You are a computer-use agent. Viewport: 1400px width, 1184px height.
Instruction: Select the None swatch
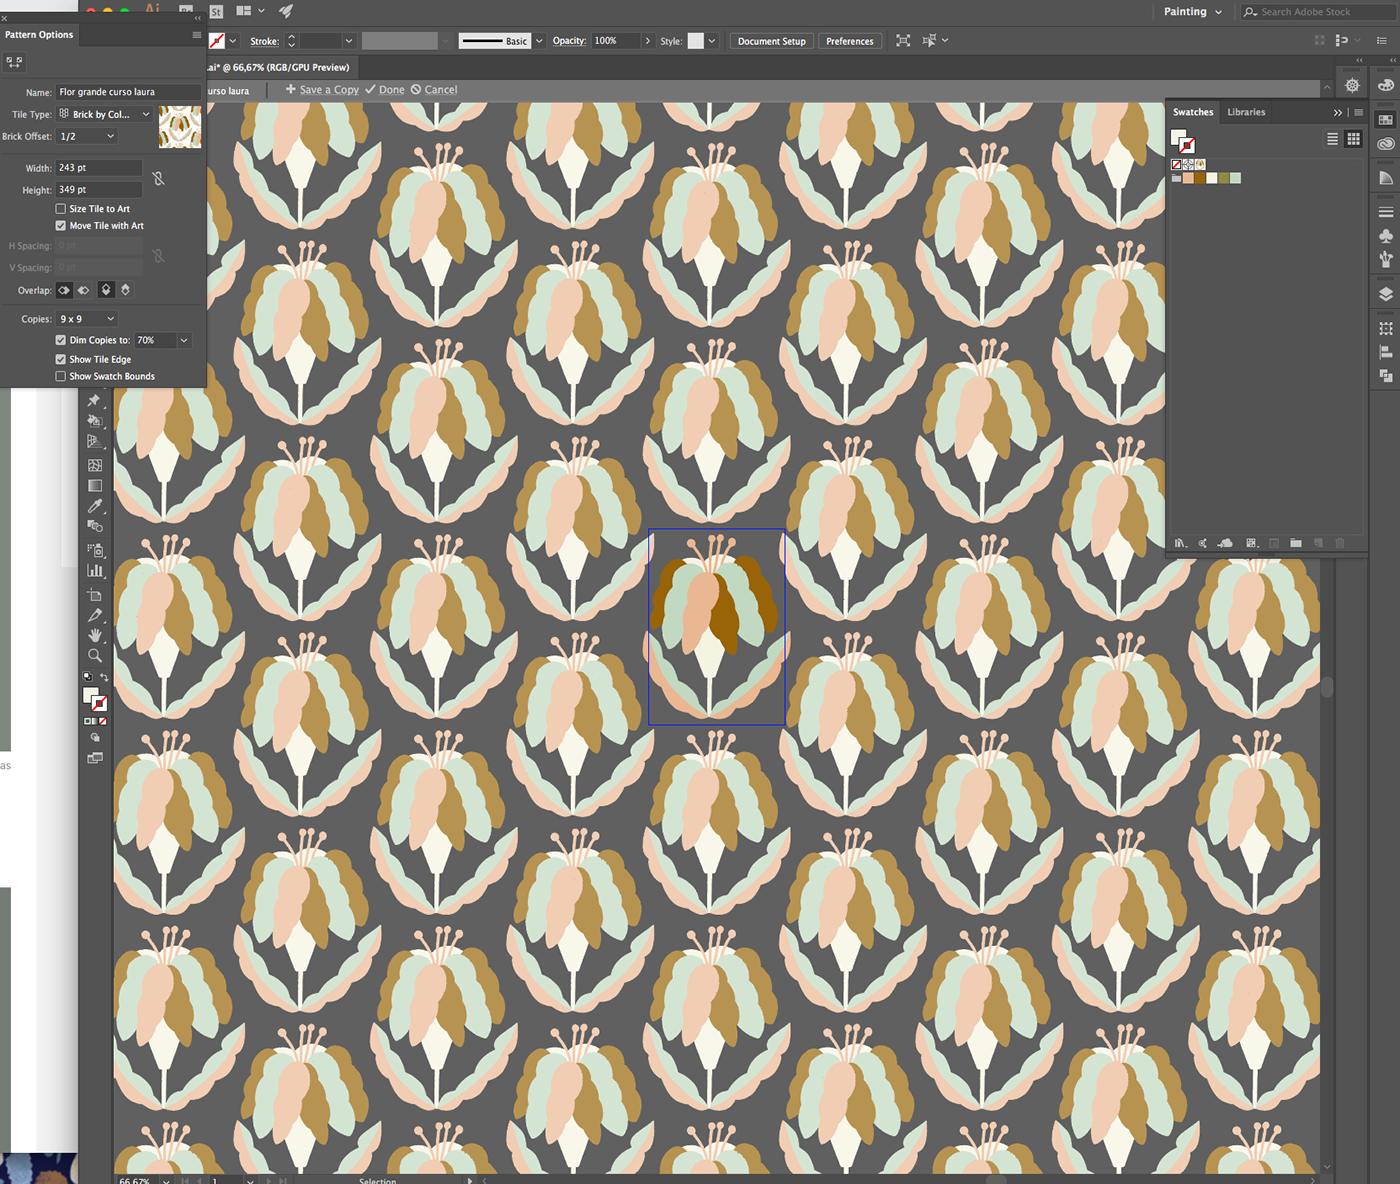coord(1177,164)
